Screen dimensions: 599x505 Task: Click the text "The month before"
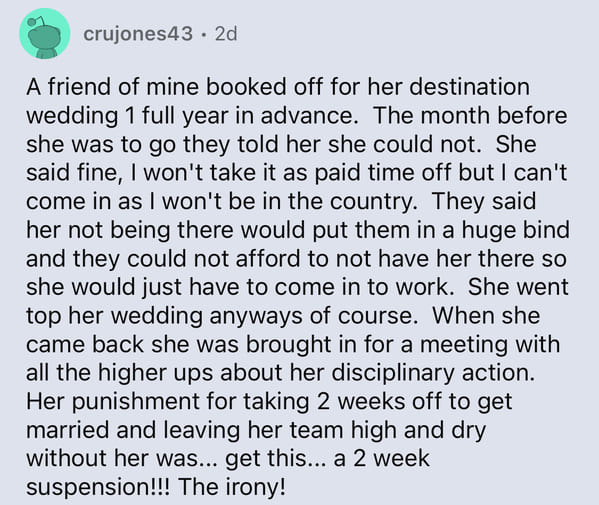coord(470,115)
